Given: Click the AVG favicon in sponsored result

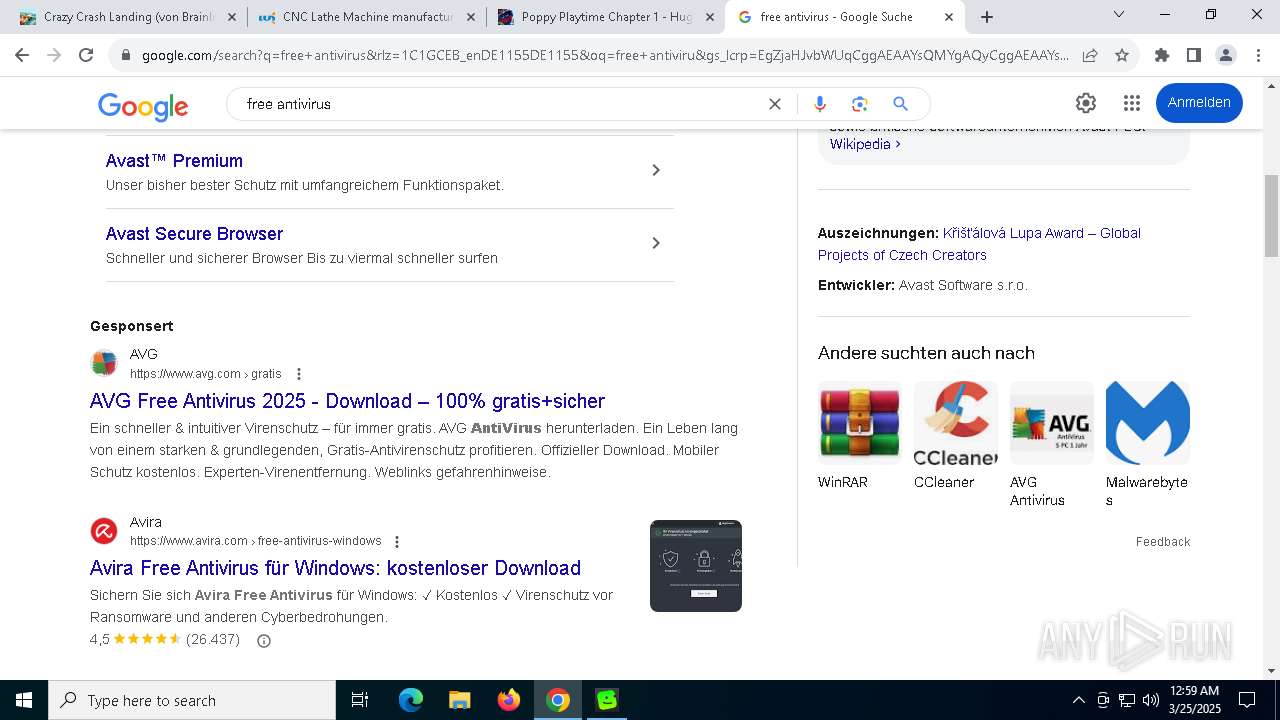Looking at the screenshot, I should tap(104, 363).
